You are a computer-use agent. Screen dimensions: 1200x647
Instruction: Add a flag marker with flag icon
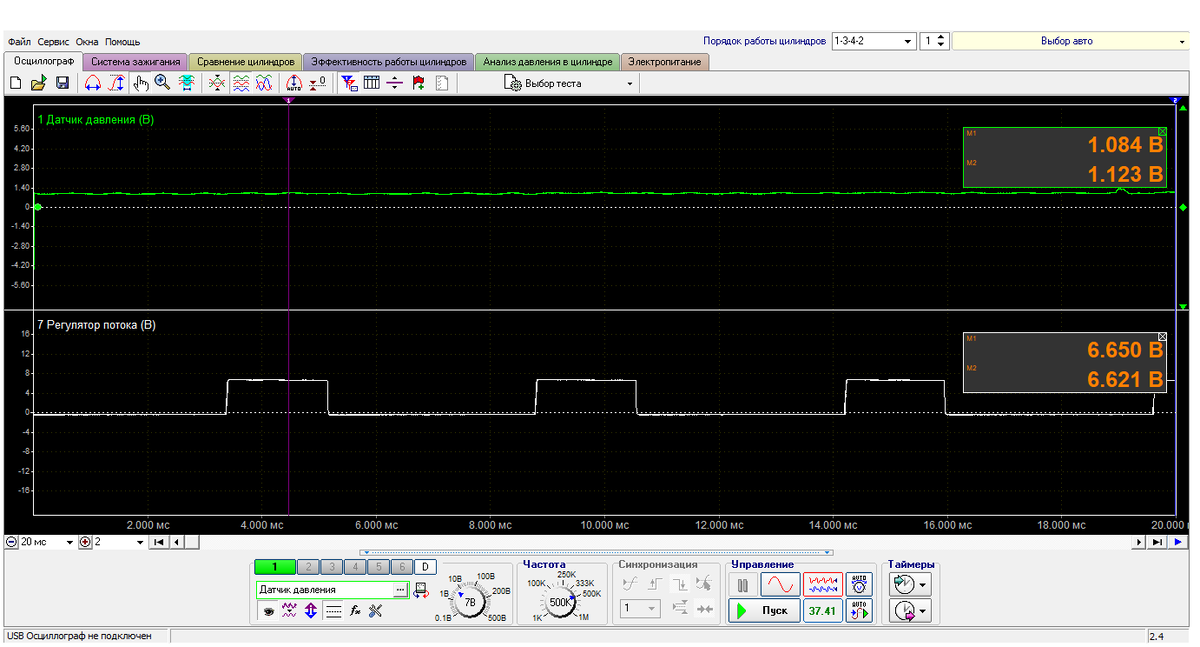click(418, 83)
